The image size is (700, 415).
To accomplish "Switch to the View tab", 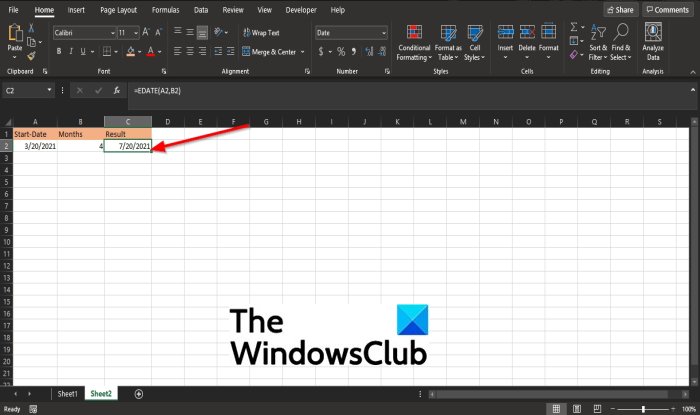I will point(264,10).
